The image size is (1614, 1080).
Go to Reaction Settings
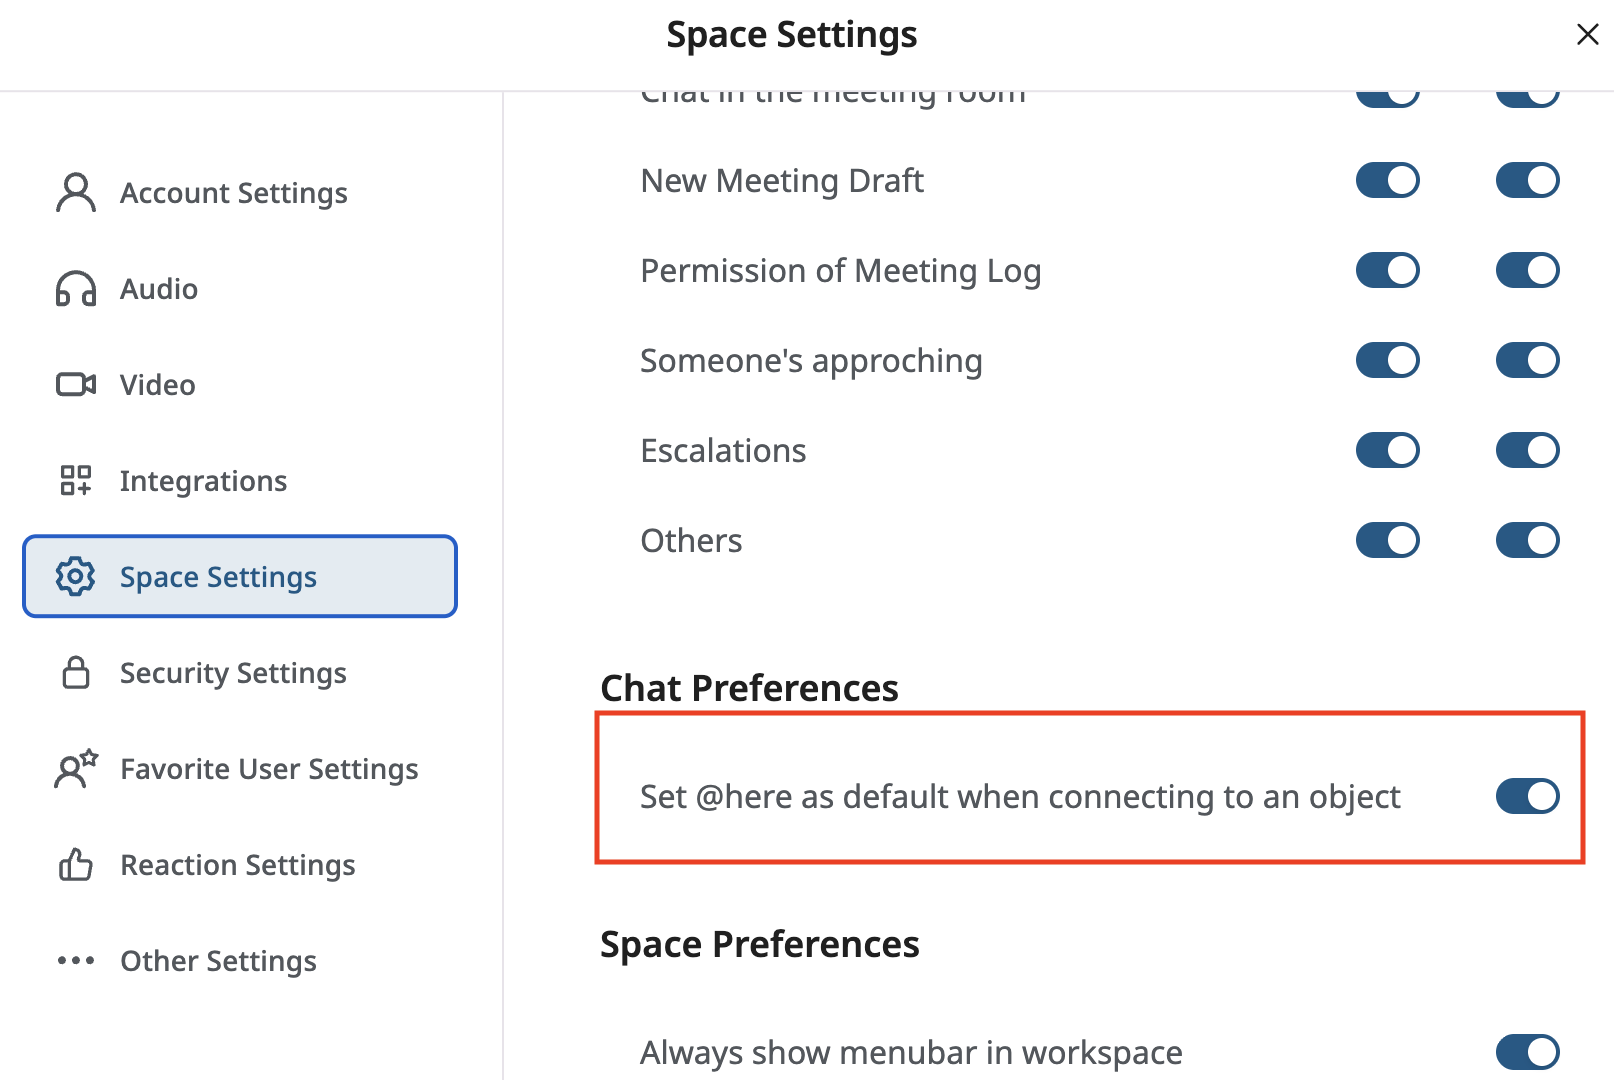238,865
